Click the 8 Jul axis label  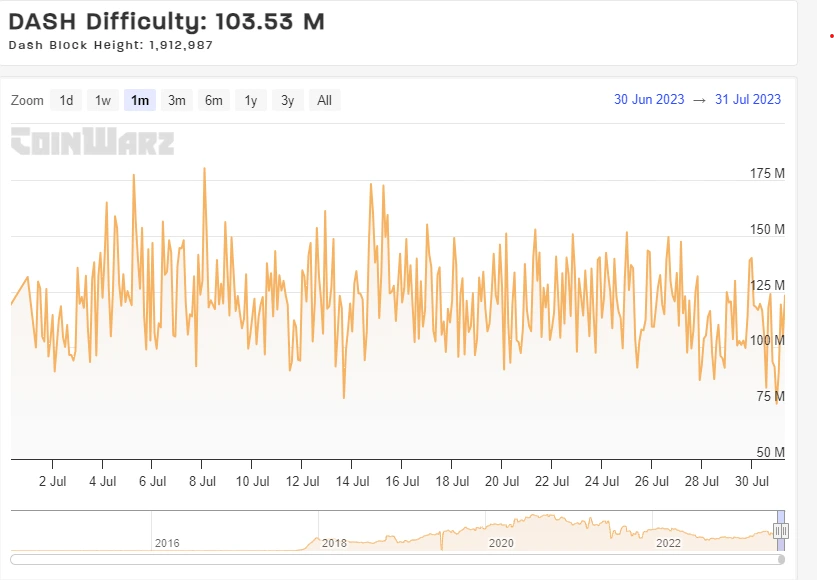tap(202, 481)
